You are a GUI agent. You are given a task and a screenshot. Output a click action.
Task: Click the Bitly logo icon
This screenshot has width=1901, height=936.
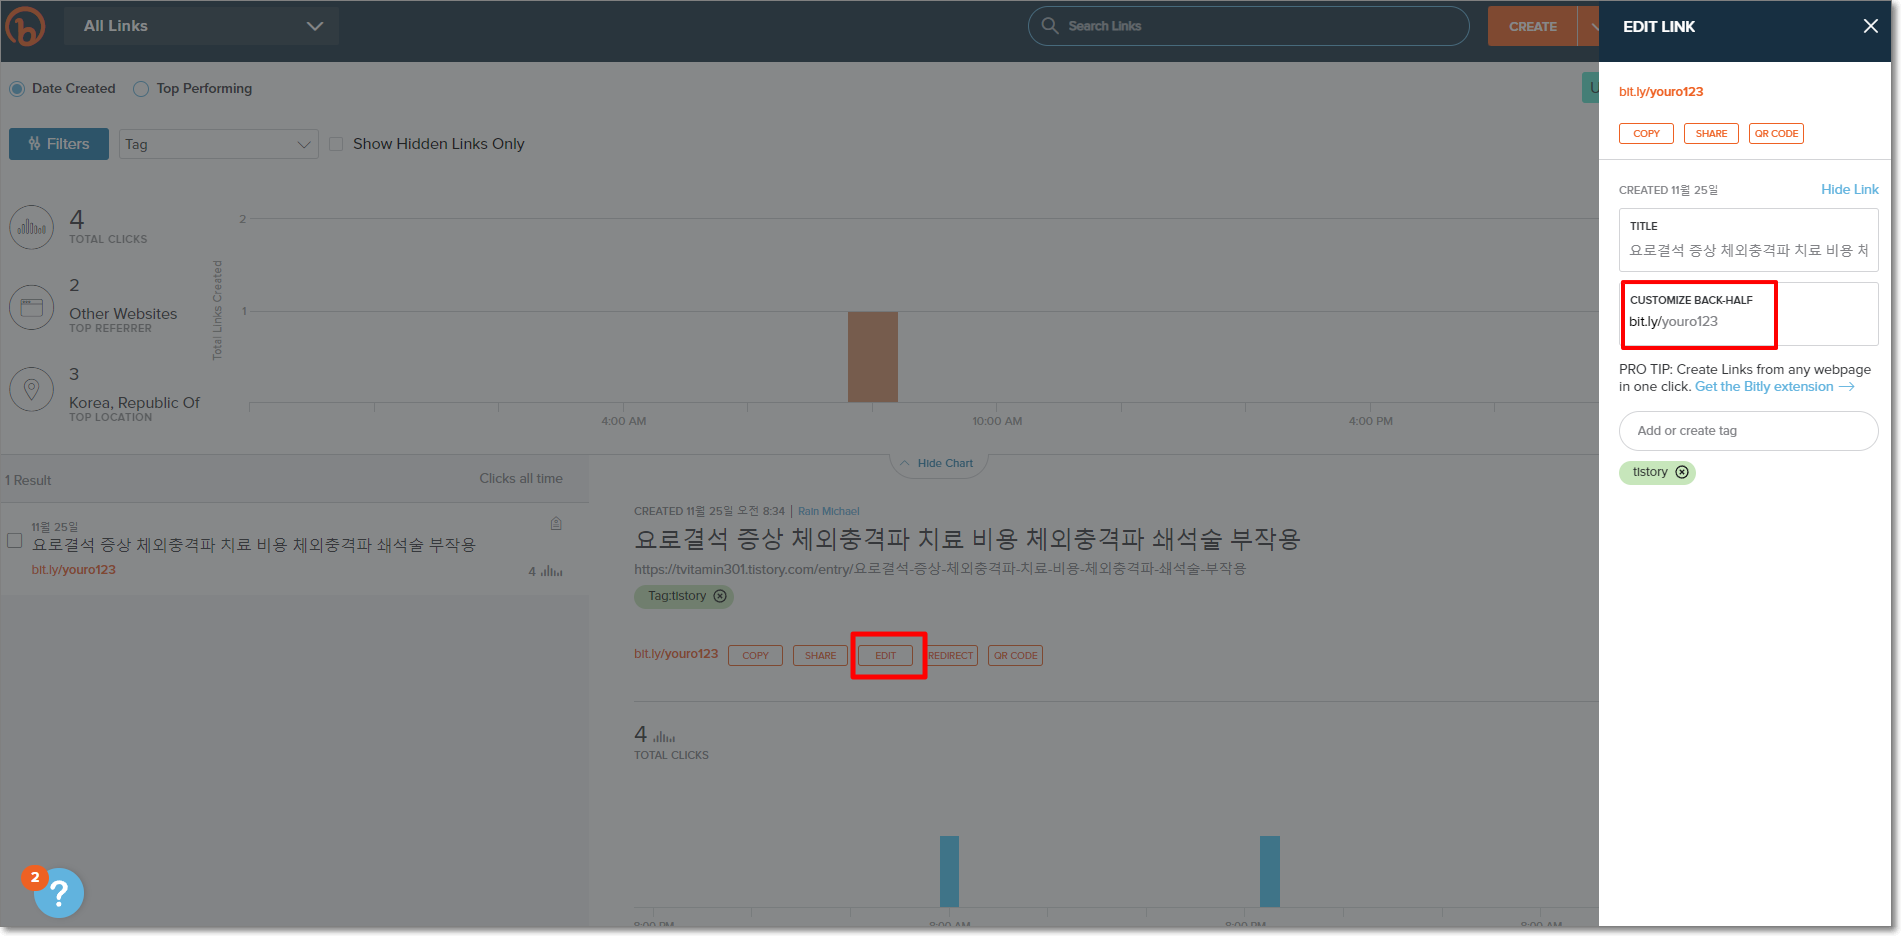tap(25, 26)
